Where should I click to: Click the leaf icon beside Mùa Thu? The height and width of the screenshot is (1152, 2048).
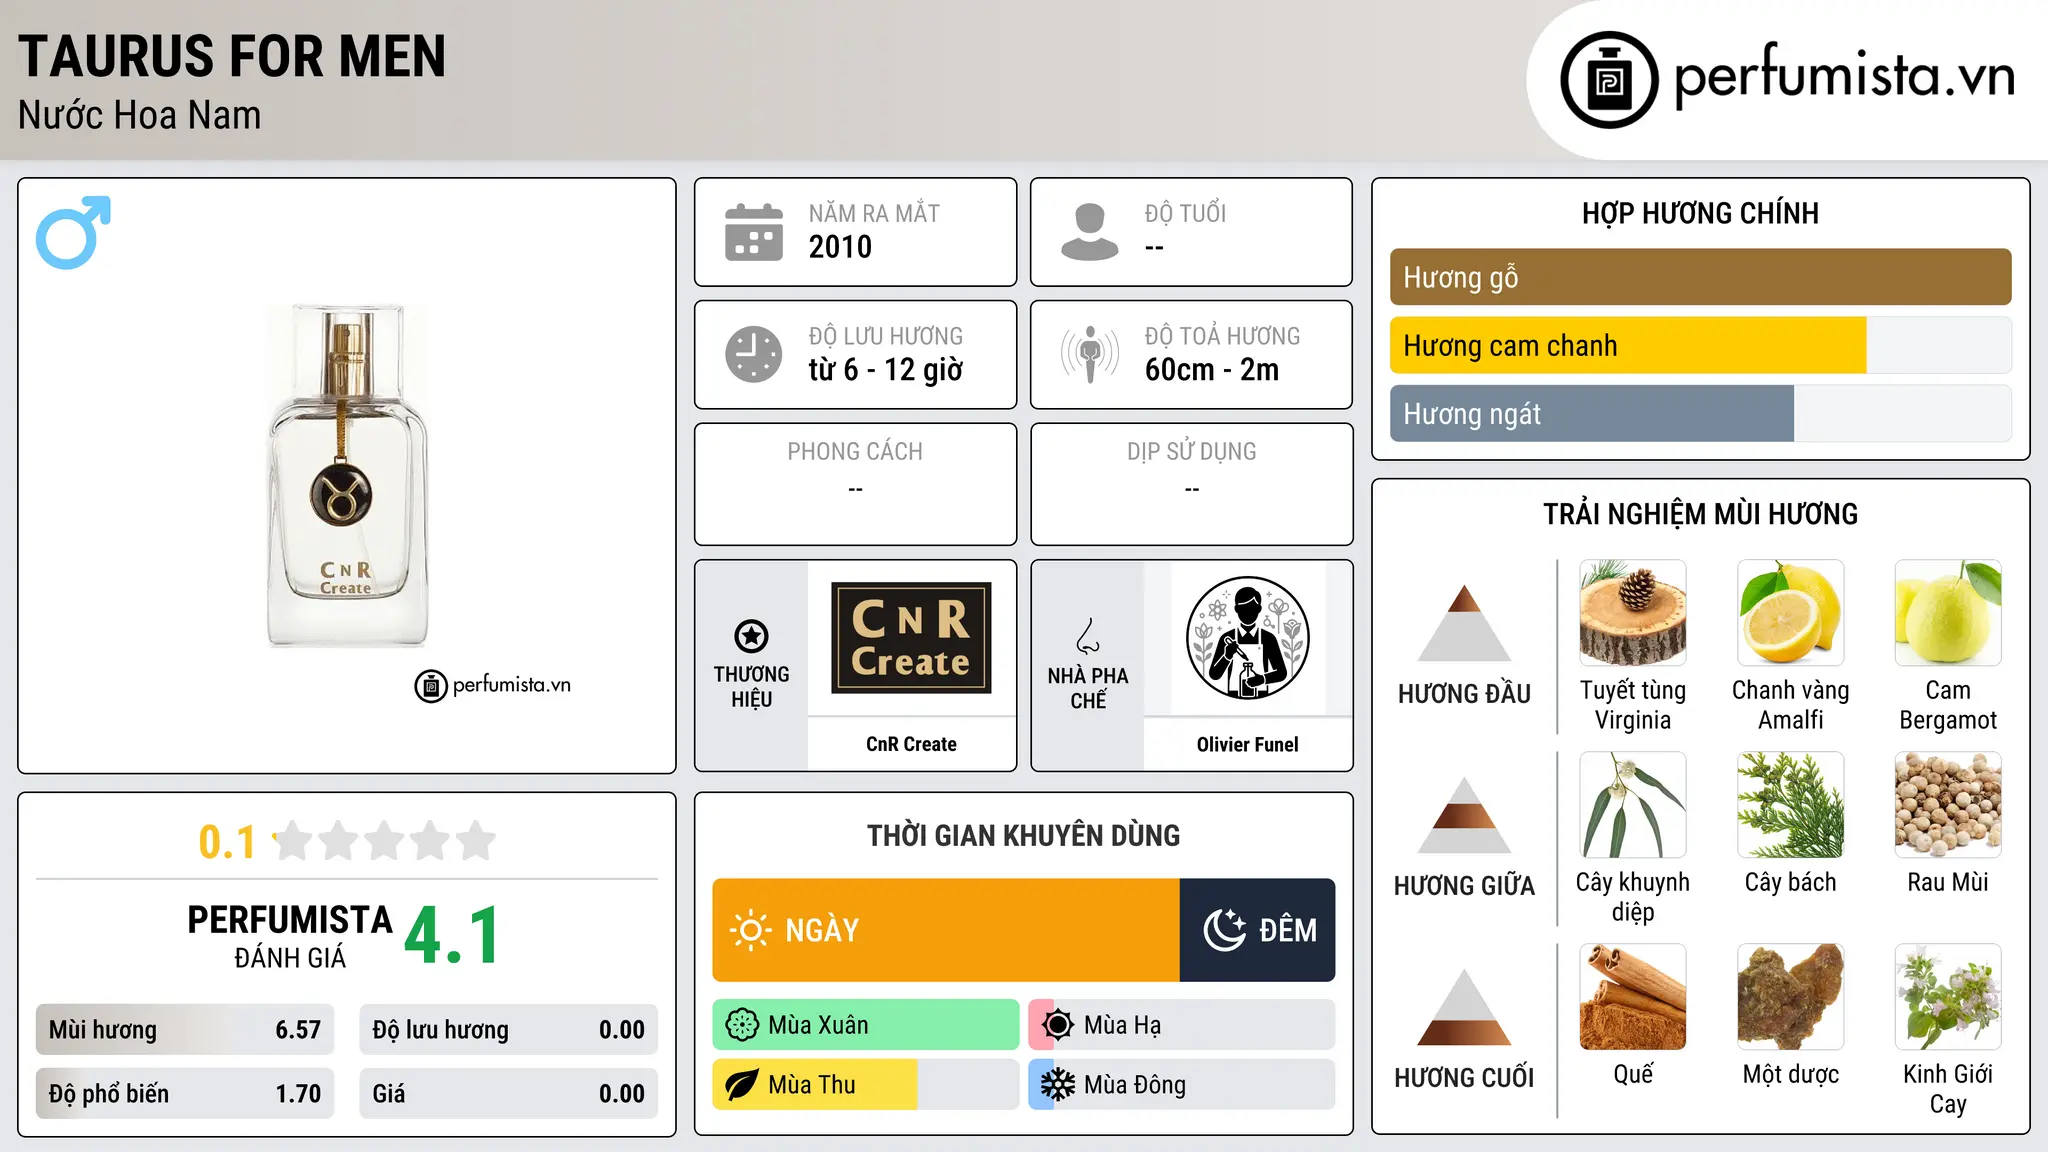click(x=742, y=1085)
